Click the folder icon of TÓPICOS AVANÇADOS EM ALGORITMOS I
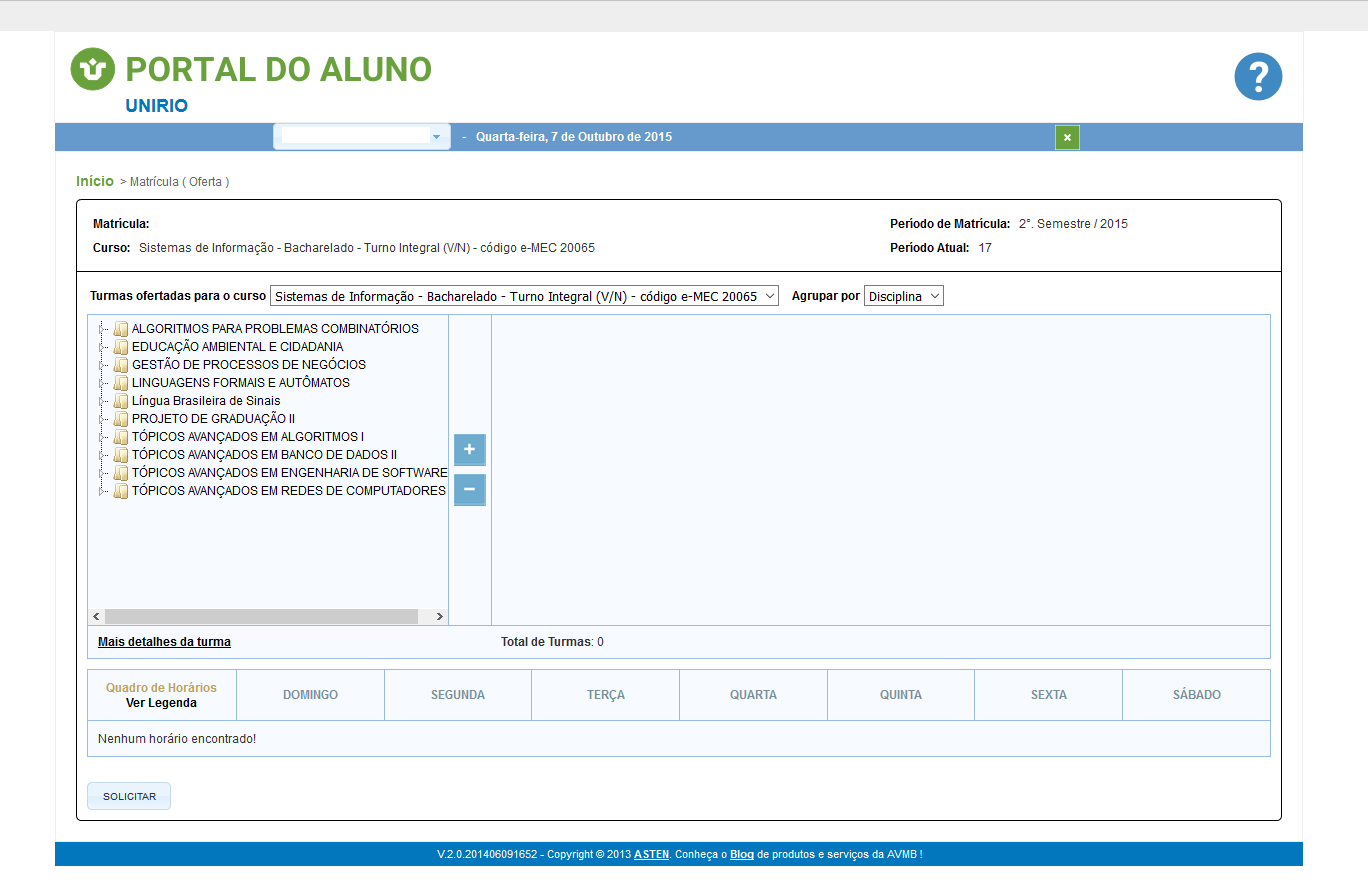 pyautogui.click(x=121, y=436)
